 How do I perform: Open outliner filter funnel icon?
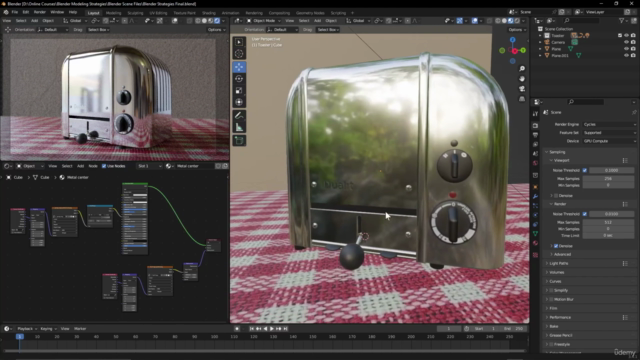[x=622, y=20]
